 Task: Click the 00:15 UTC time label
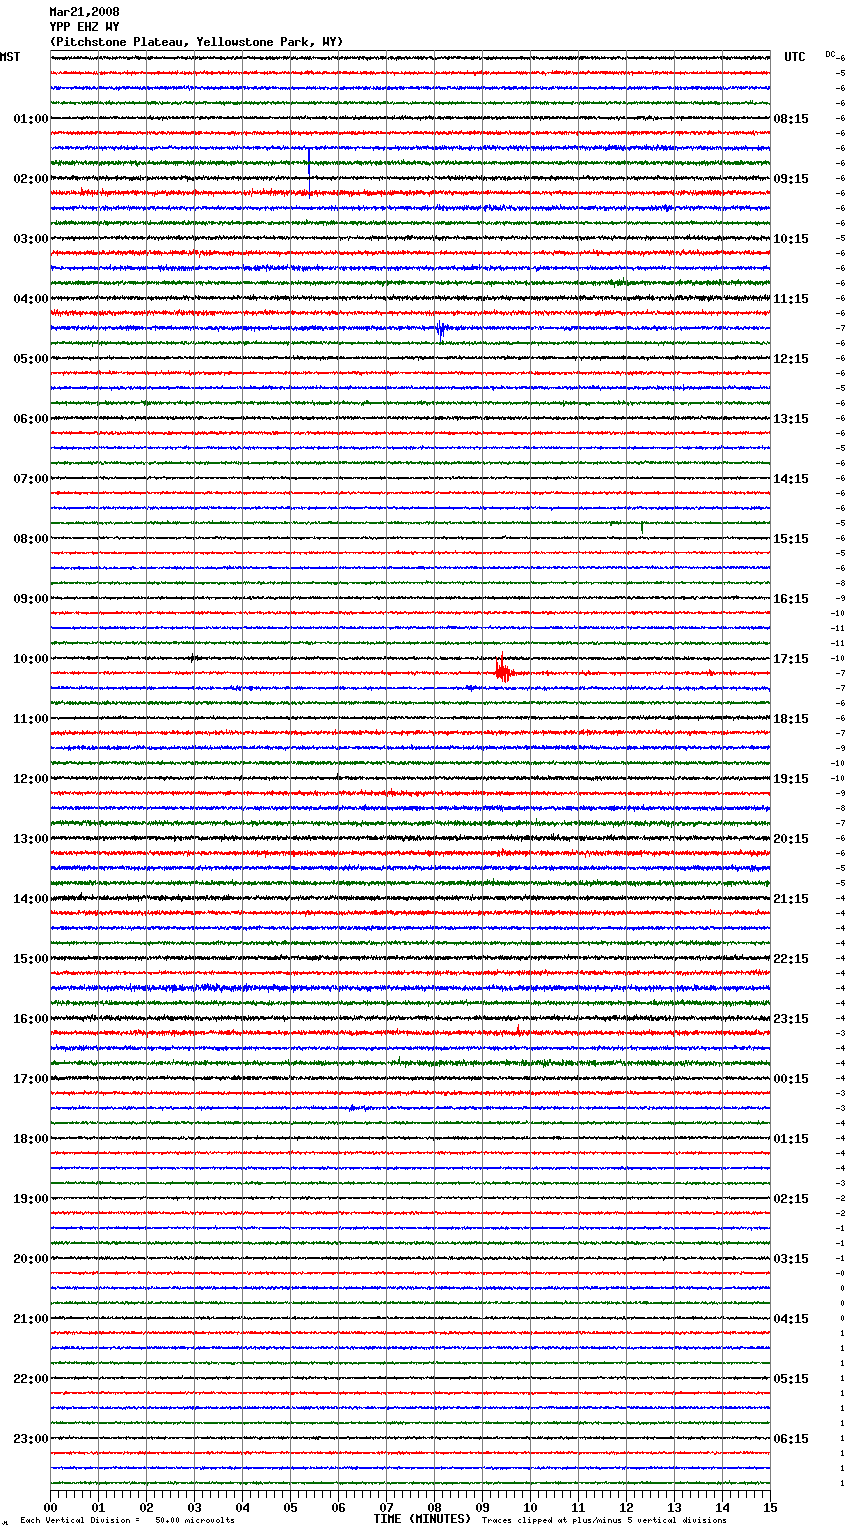pos(791,1079)
